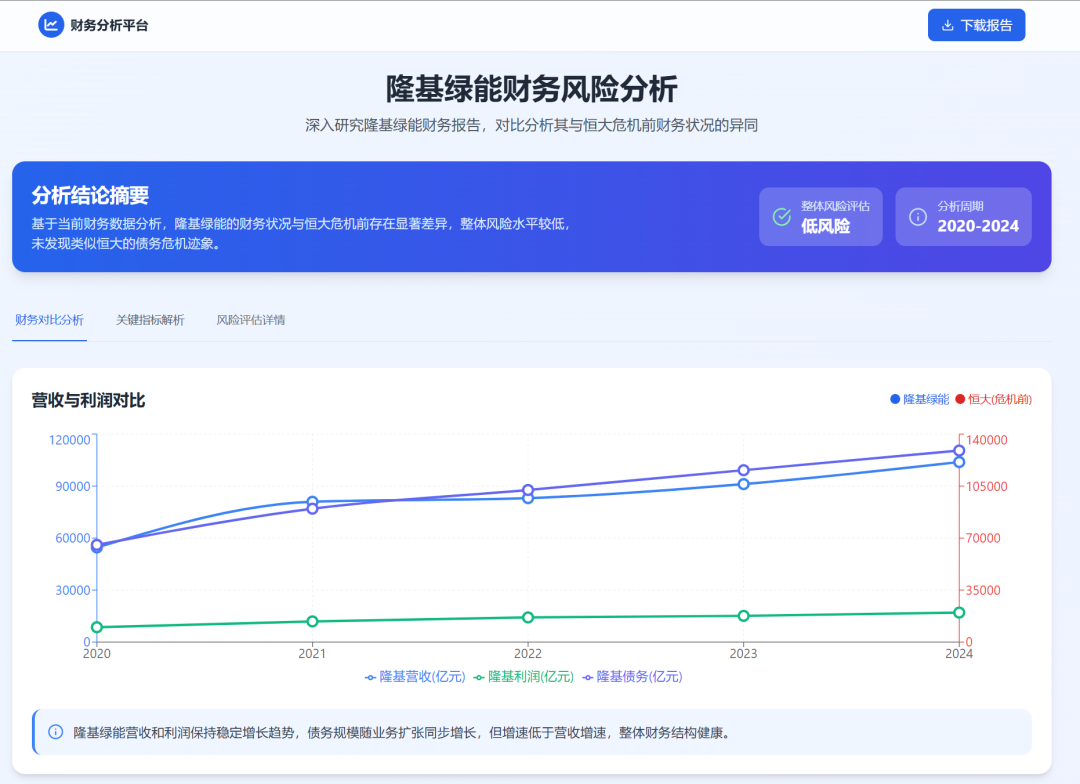Toggle the 隆基债务(亿元) series legend
The width and height of the screenshot is (1080, 784).
tap(632, 677)
